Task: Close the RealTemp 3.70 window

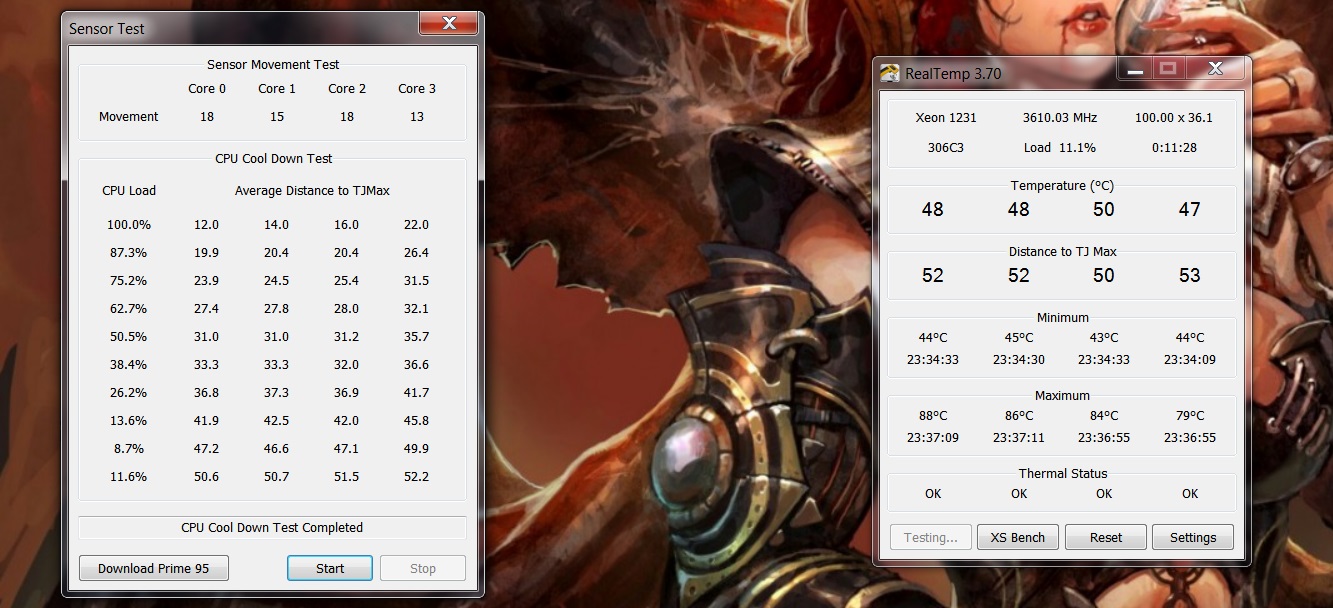Action: (x=1215, y=69)
